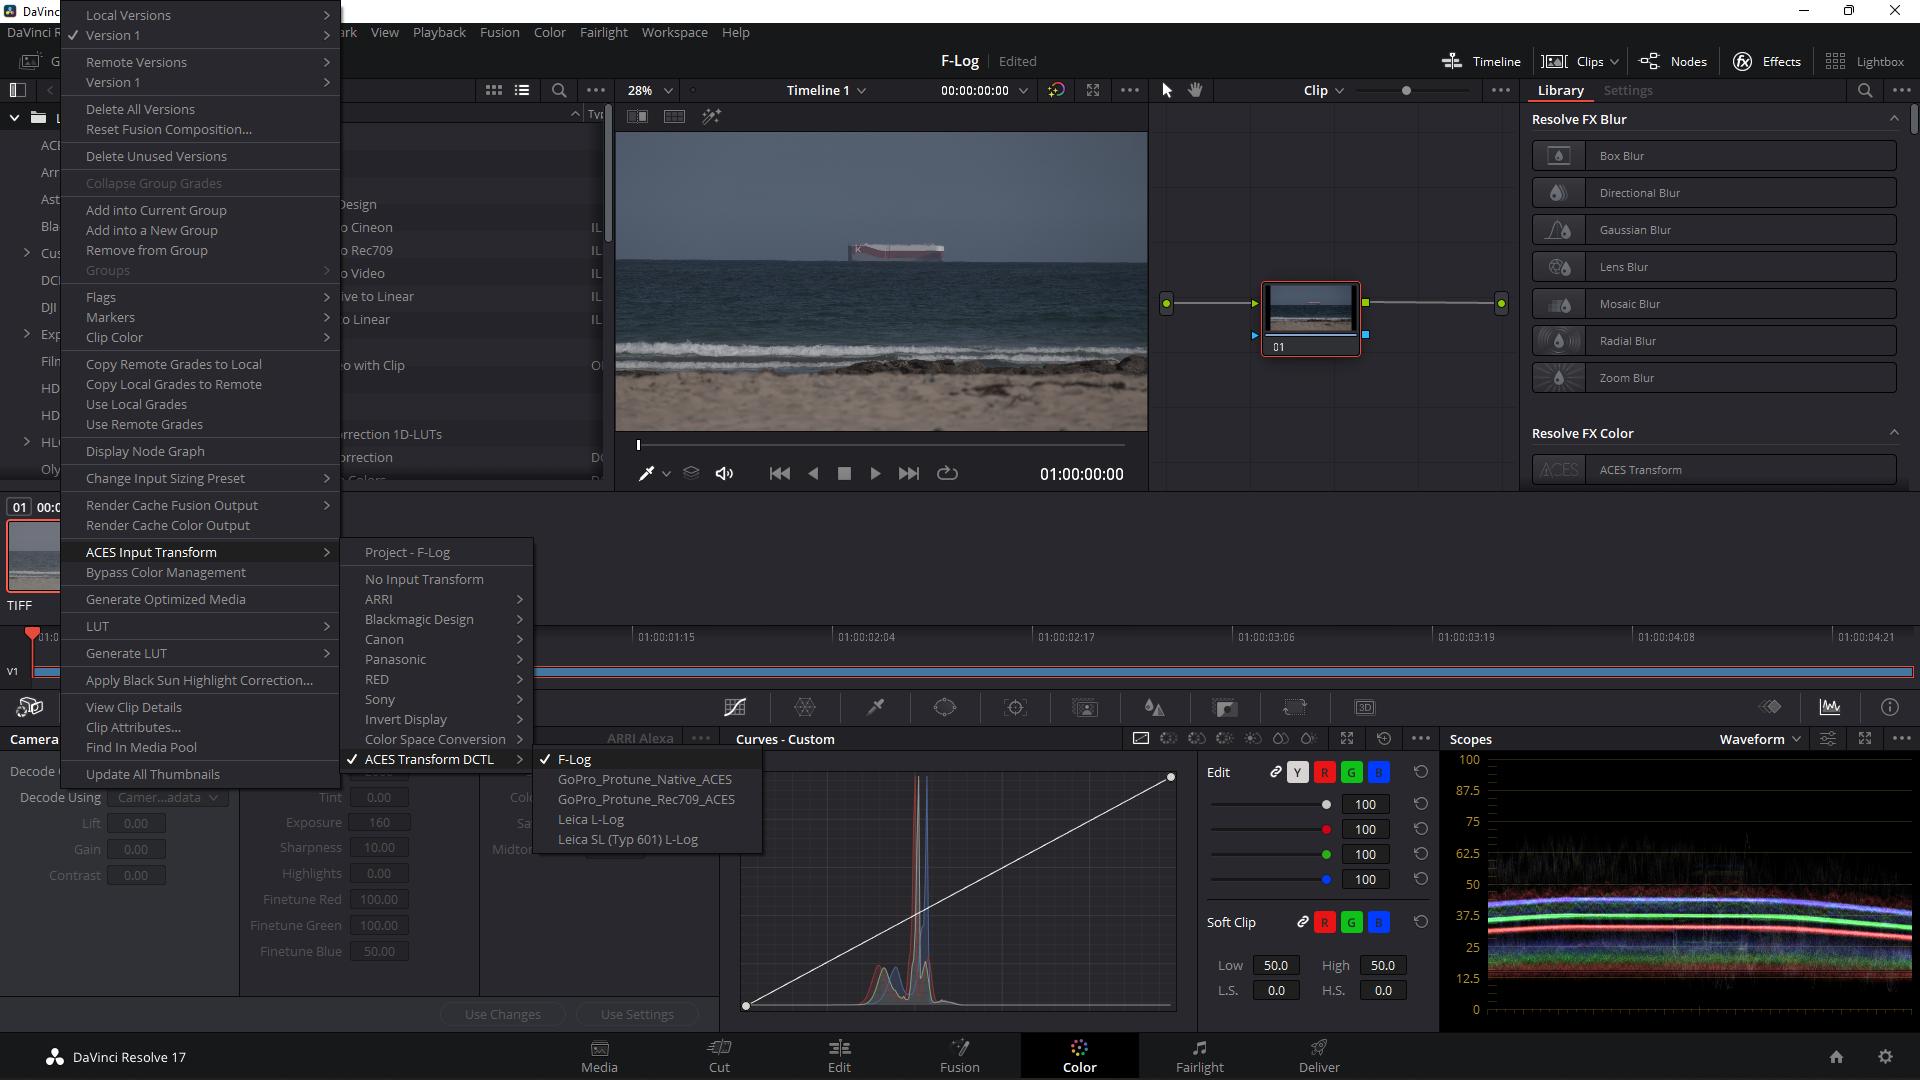The width and height of the screenshot is (1920, 1080).
Task: Toggle red channel curve edit button
Action: pyautogui.click(x=1324, y=772)
